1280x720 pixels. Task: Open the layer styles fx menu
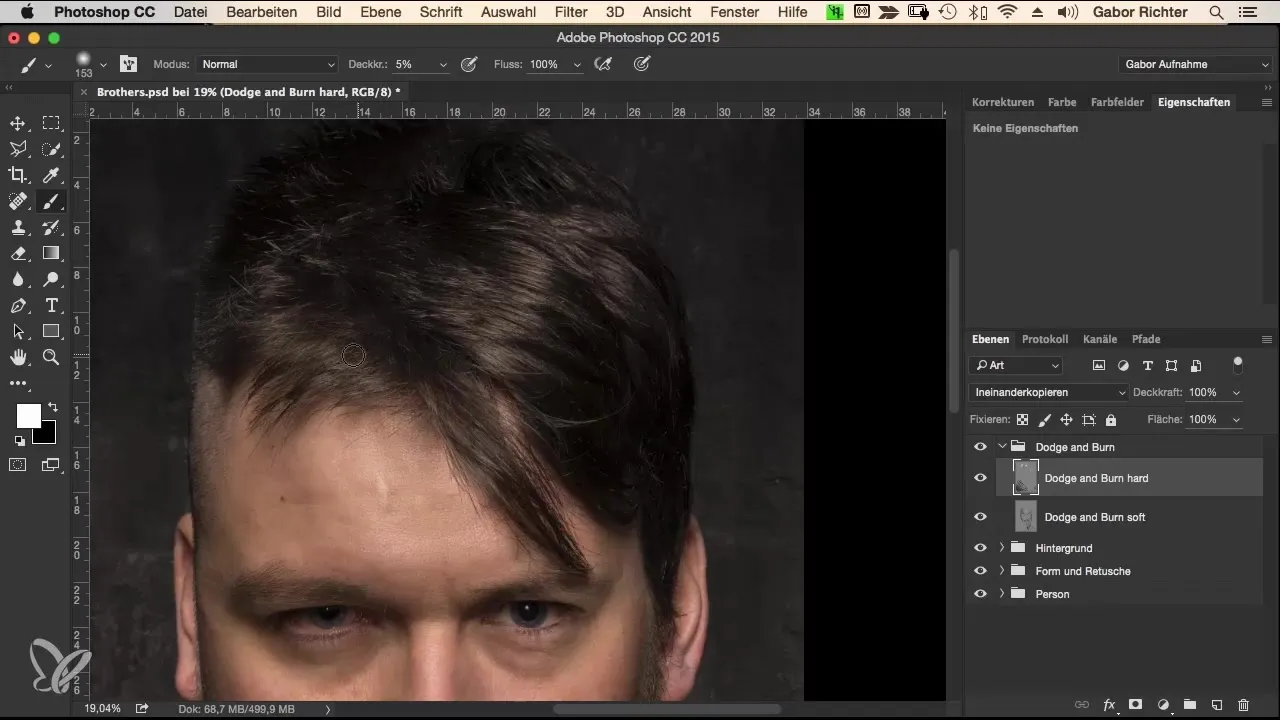[x=1109, y=705]
